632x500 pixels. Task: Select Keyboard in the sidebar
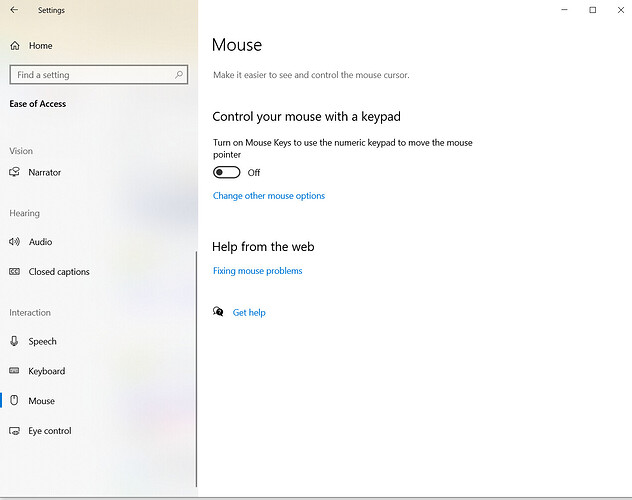[x=47, y=371]
